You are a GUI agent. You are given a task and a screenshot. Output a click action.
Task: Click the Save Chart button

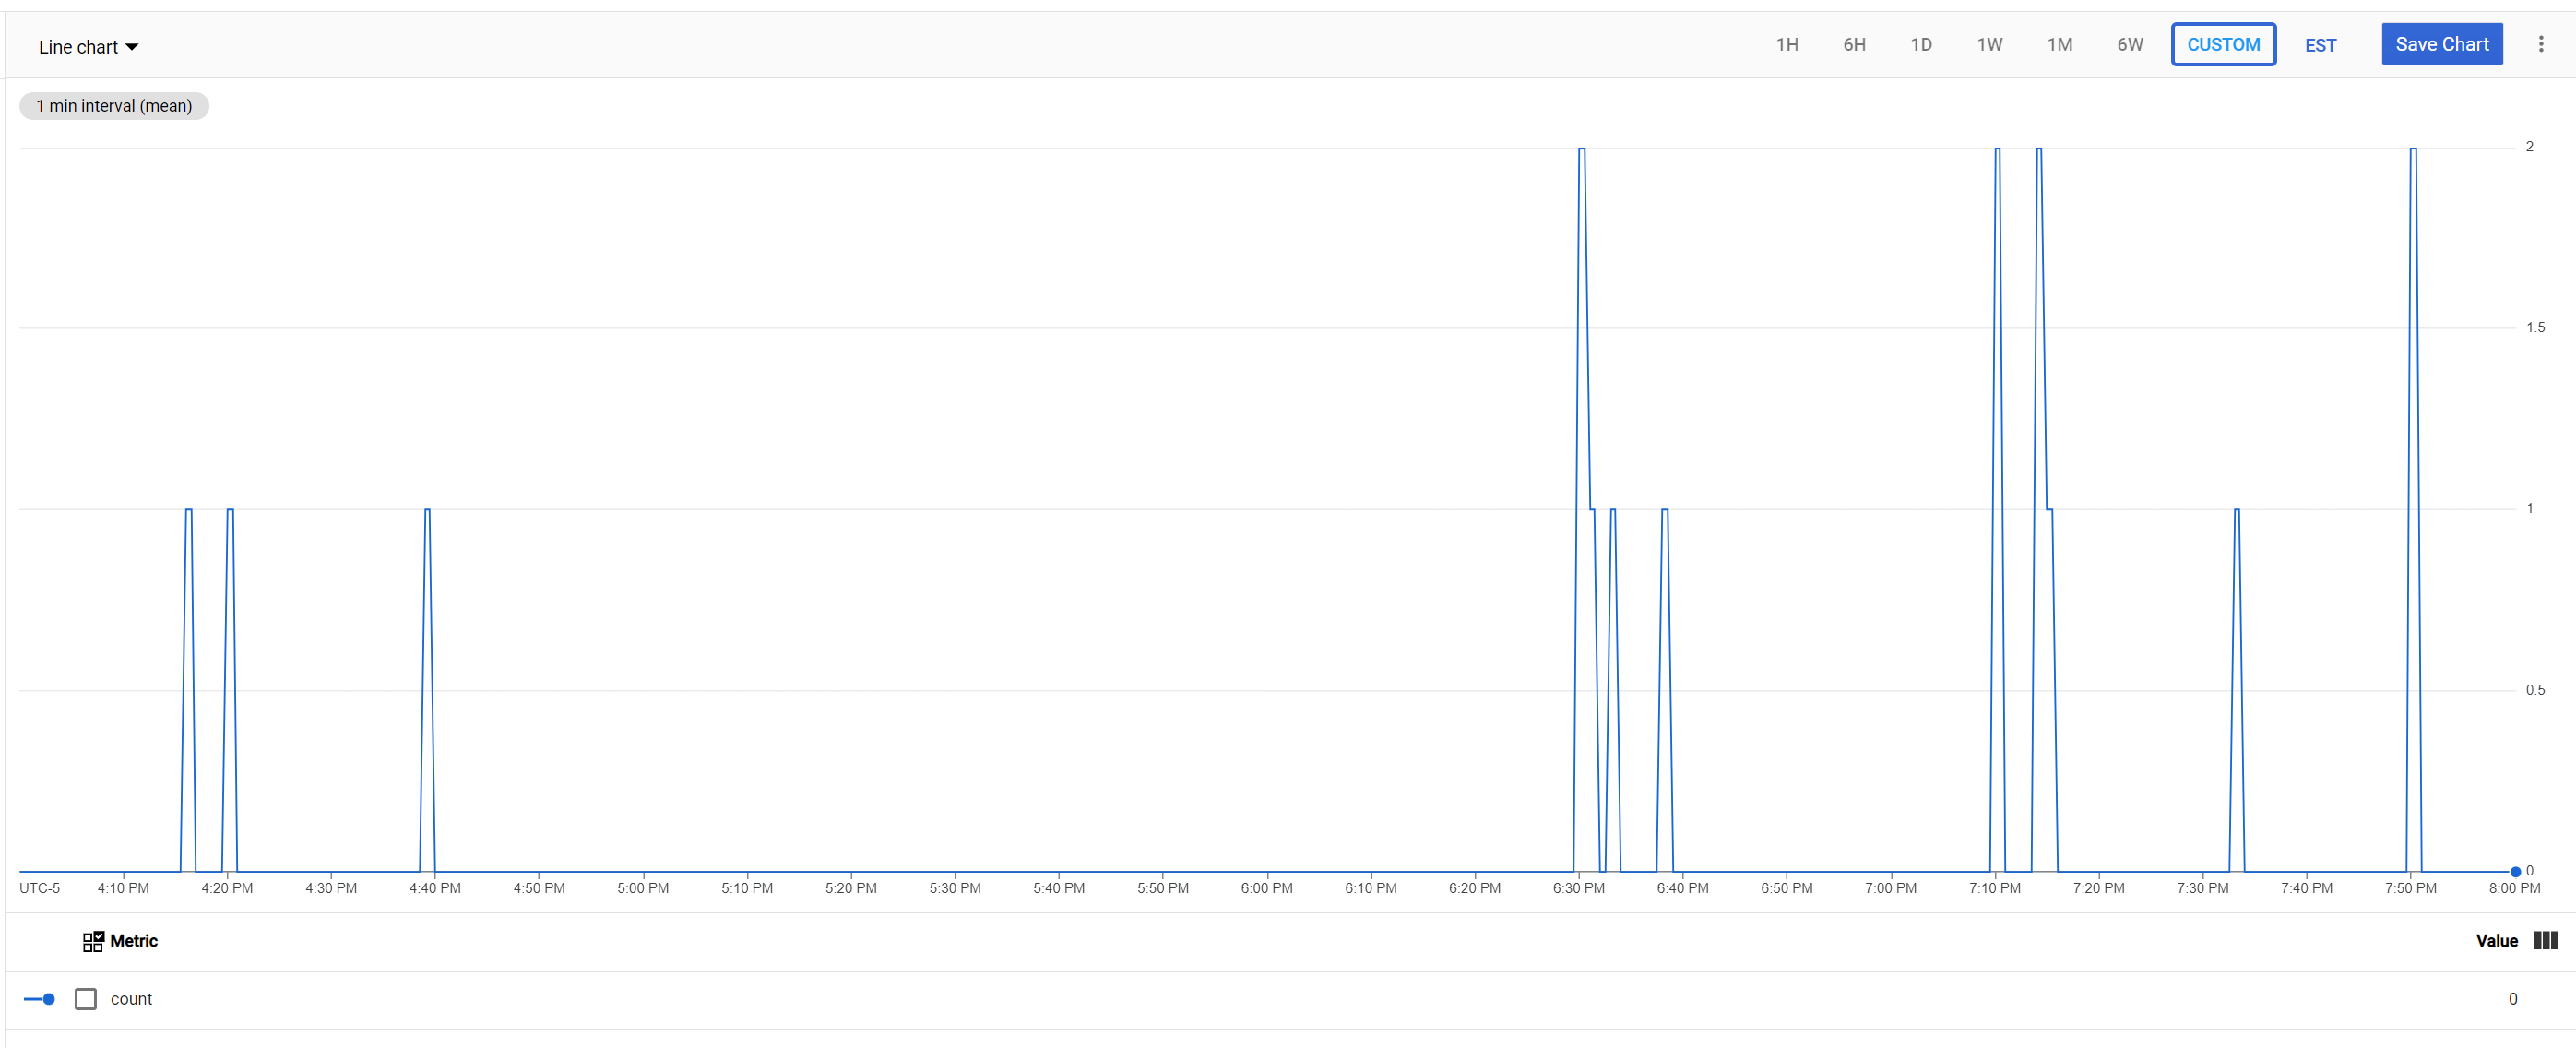coord(2441,43)
